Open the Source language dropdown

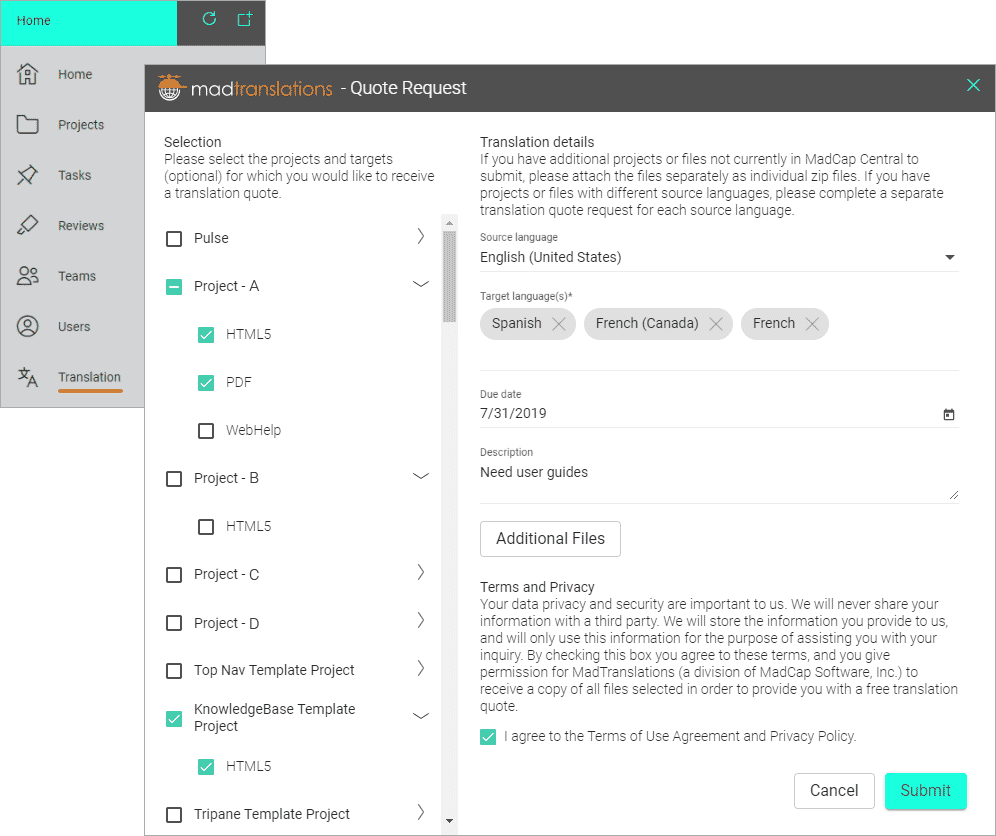point(719,257)
